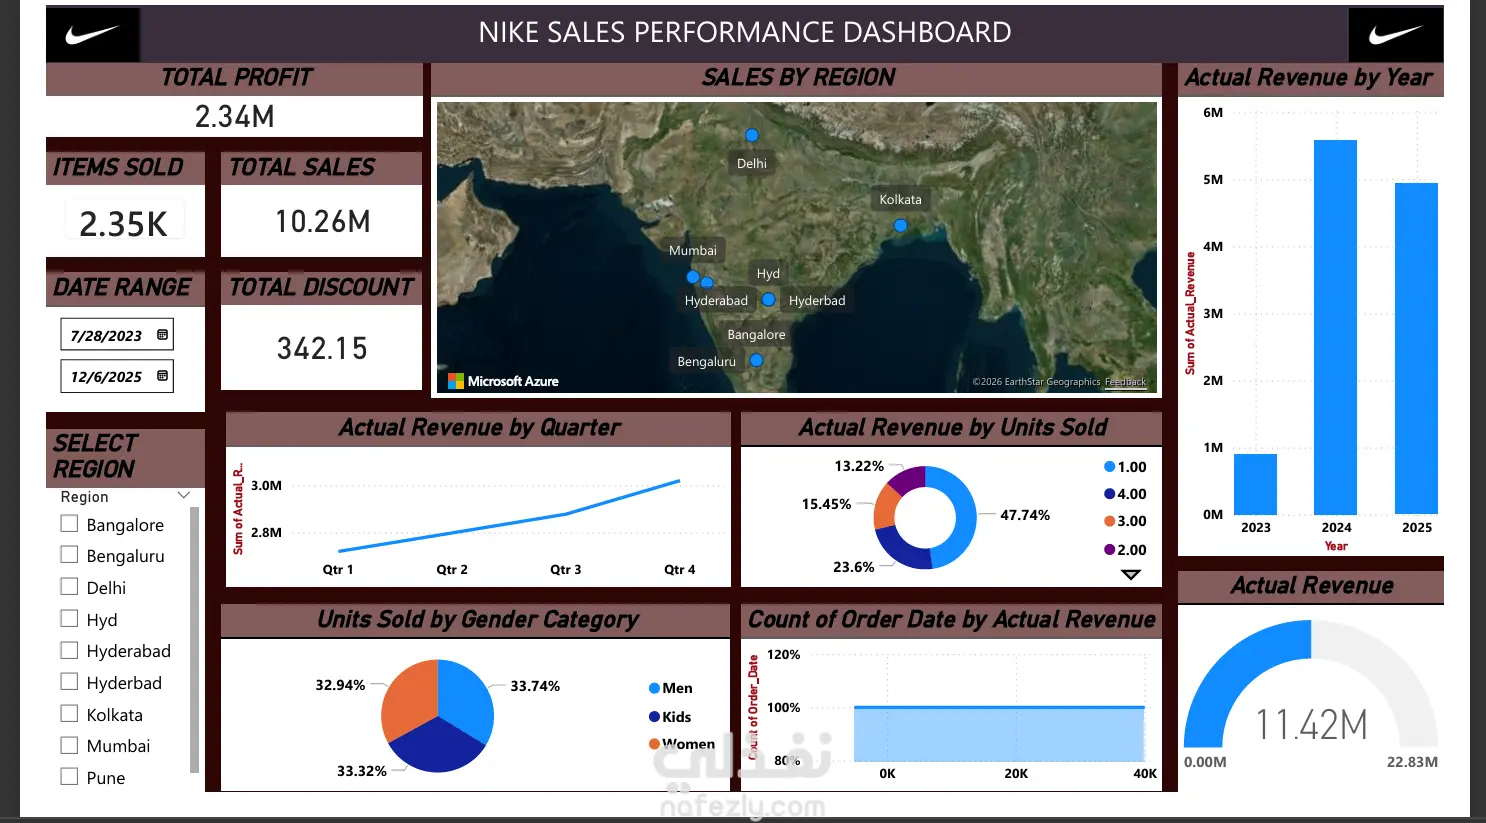Image resolution: width=1486 pixels, height=823 pixels.
Task: Click the map Feedback link
Action: (1126, 382)
